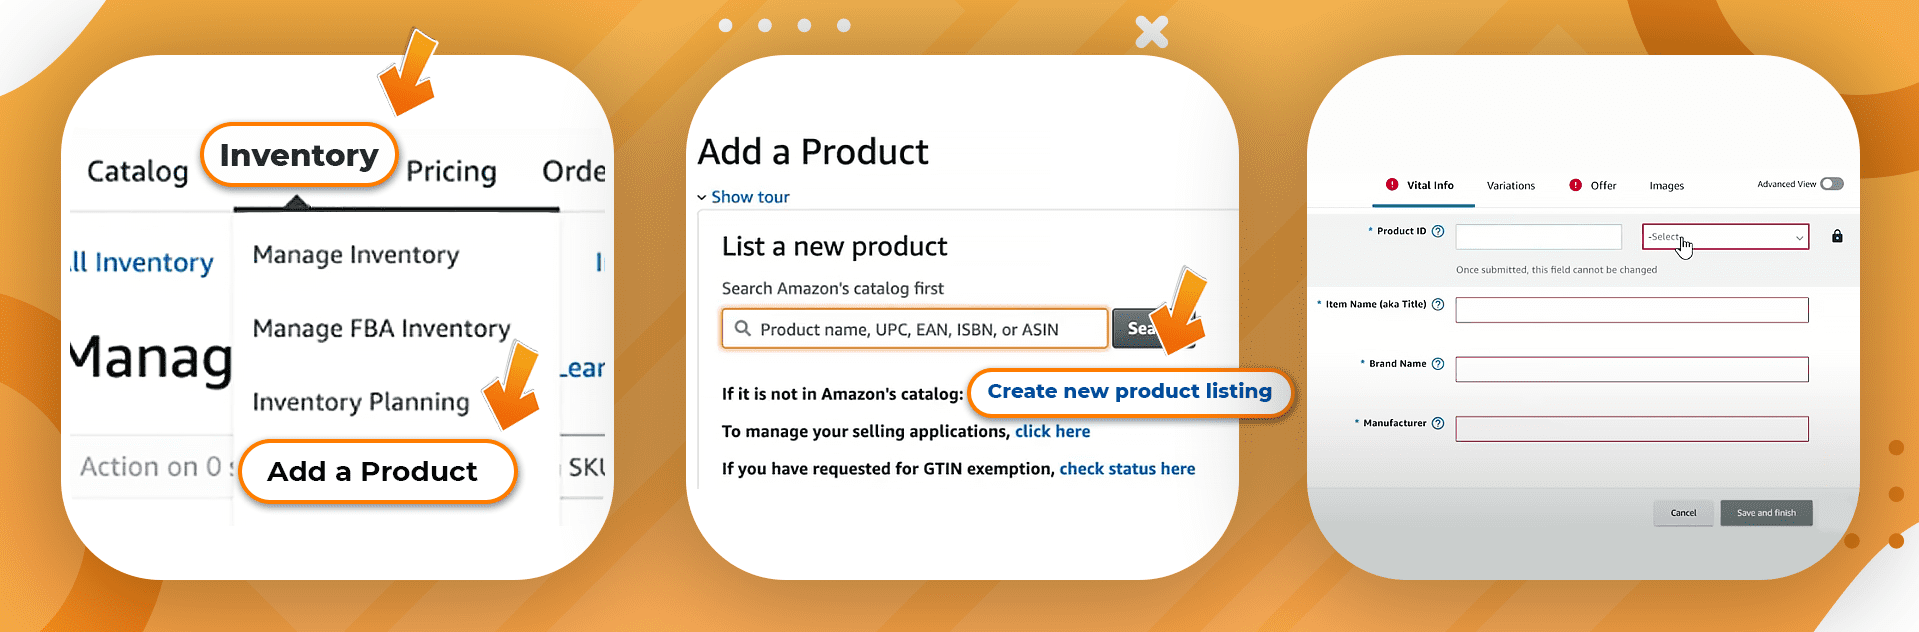Click the help icon next to Brand Name

pos(1437,364)
